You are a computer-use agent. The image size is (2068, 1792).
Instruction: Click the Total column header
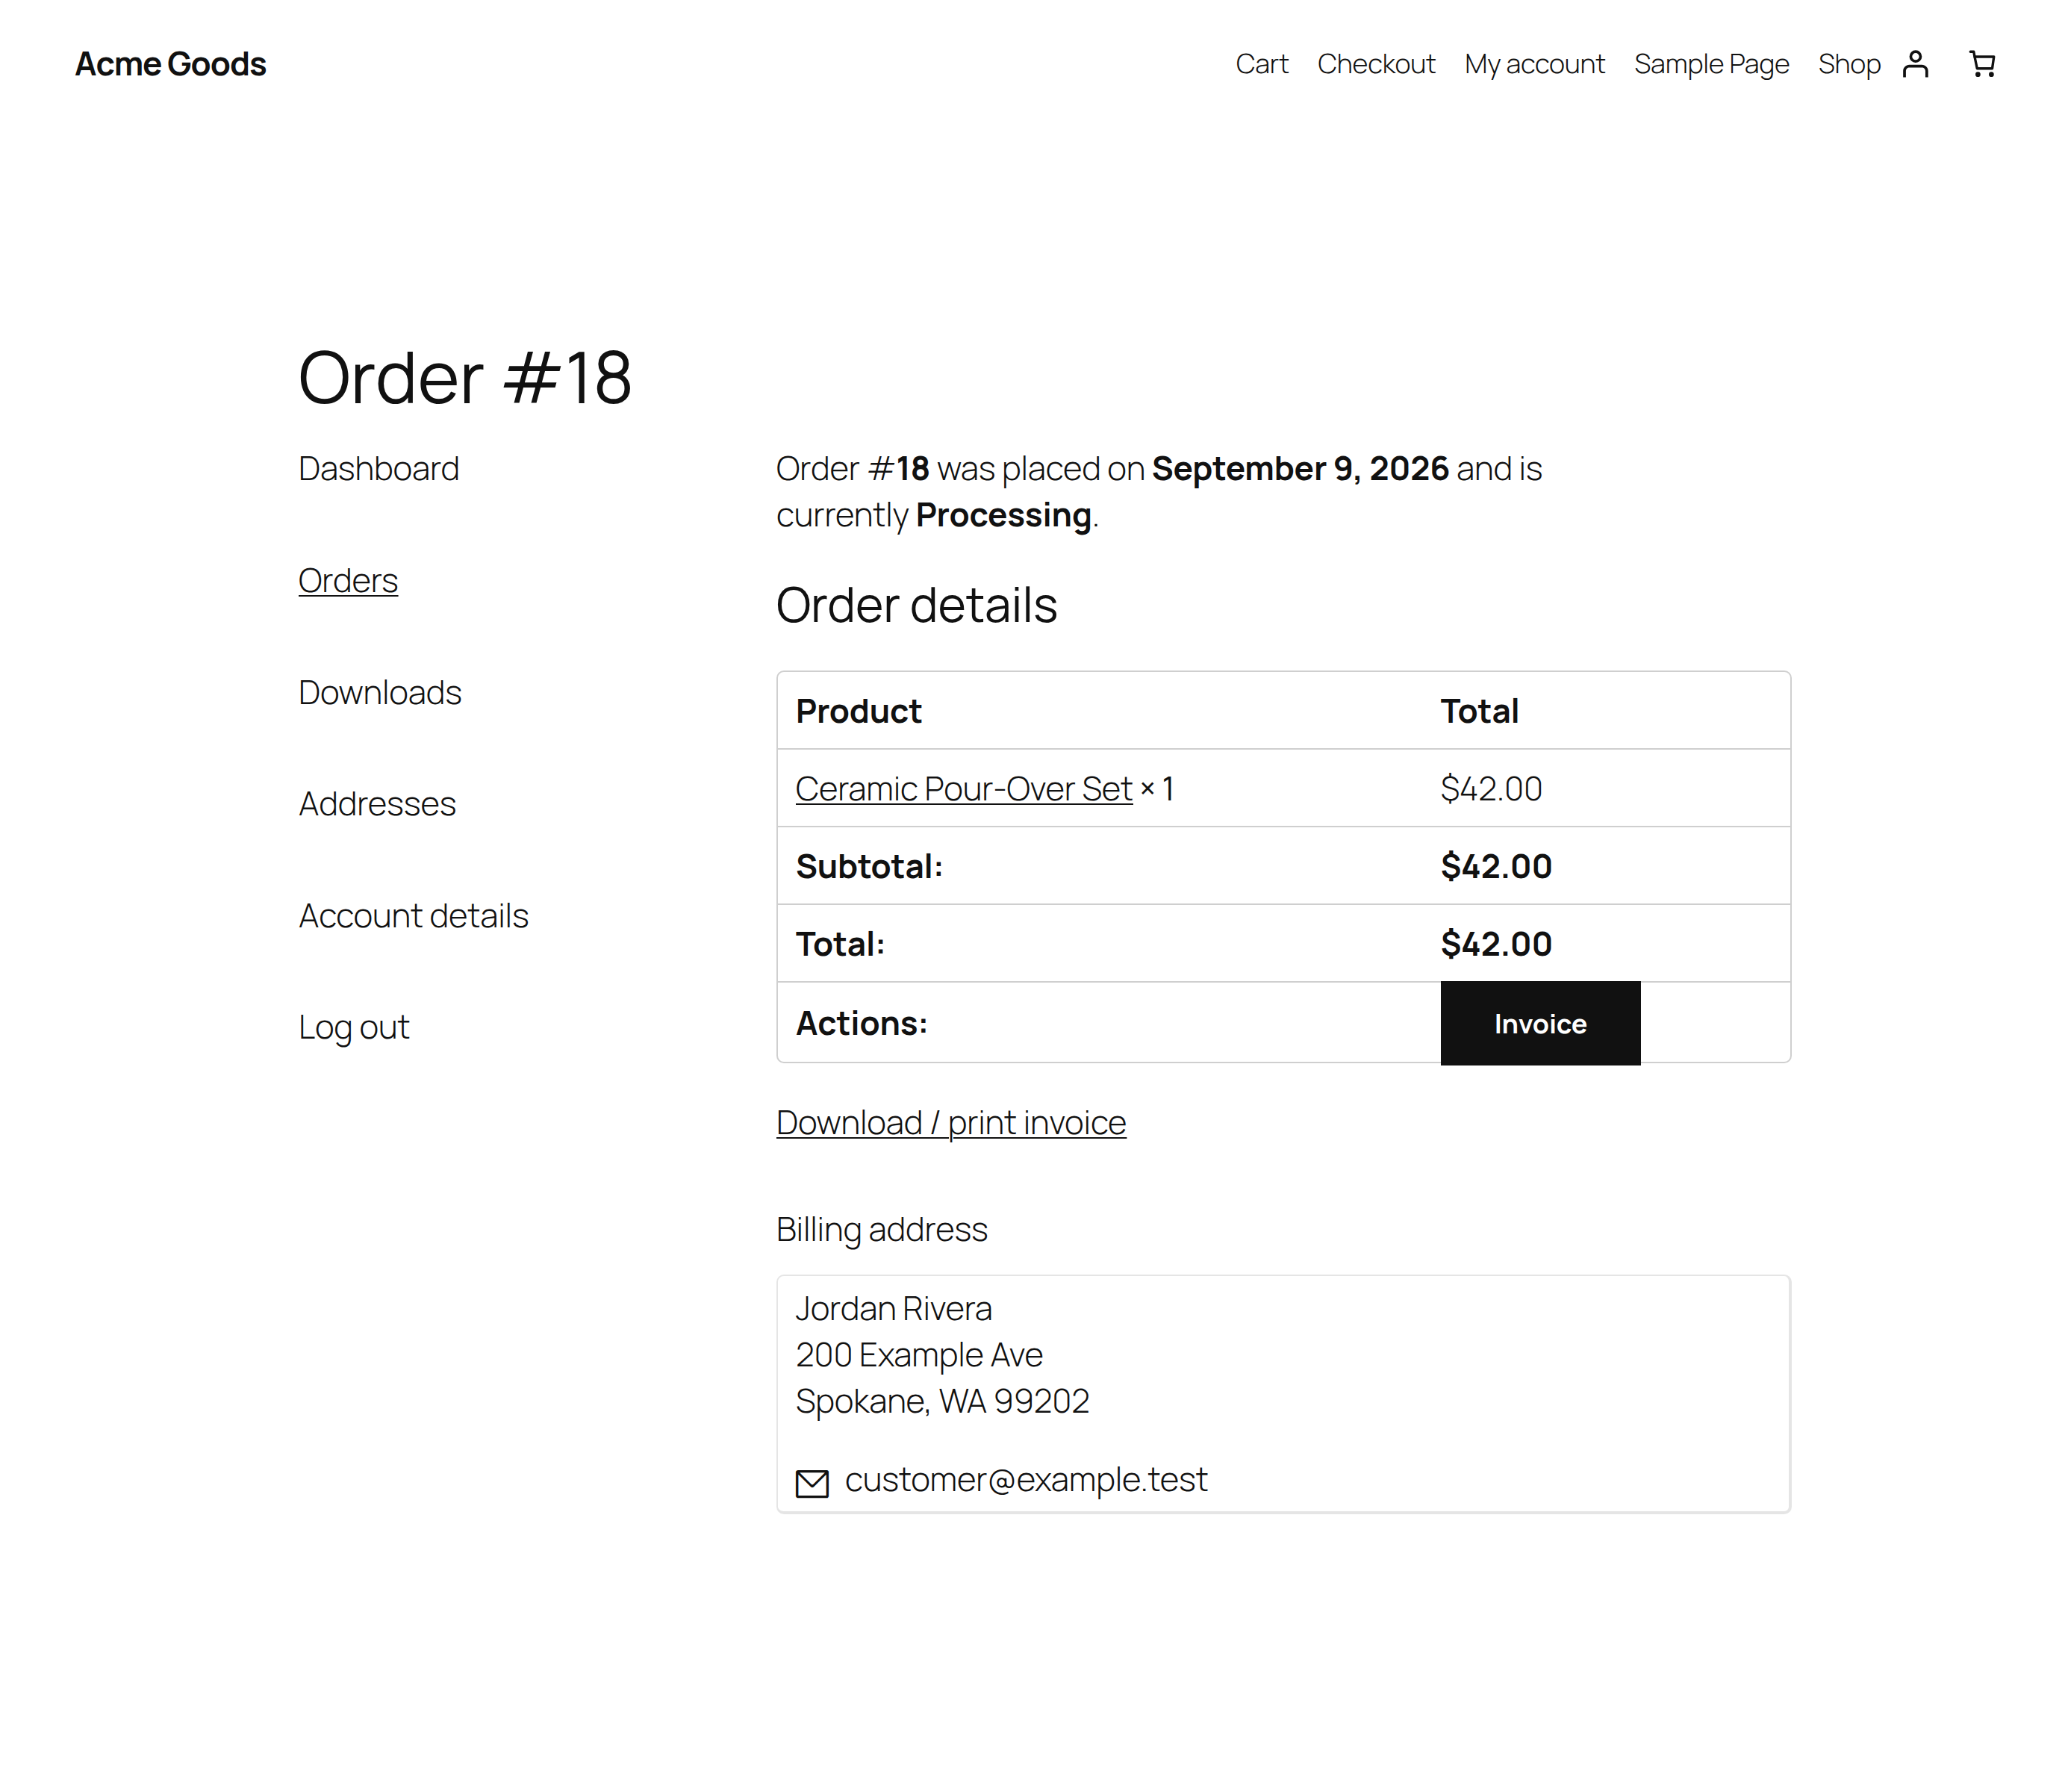pyautogui.click(x=1479, y=711)
